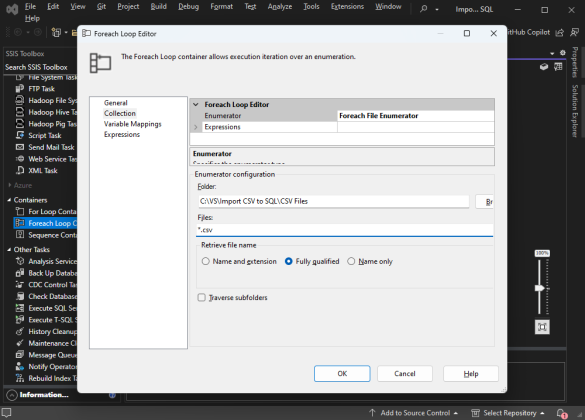Open notifications icon in status bar
The height and width of the screenshot is (420, 585).
point(561,413)
